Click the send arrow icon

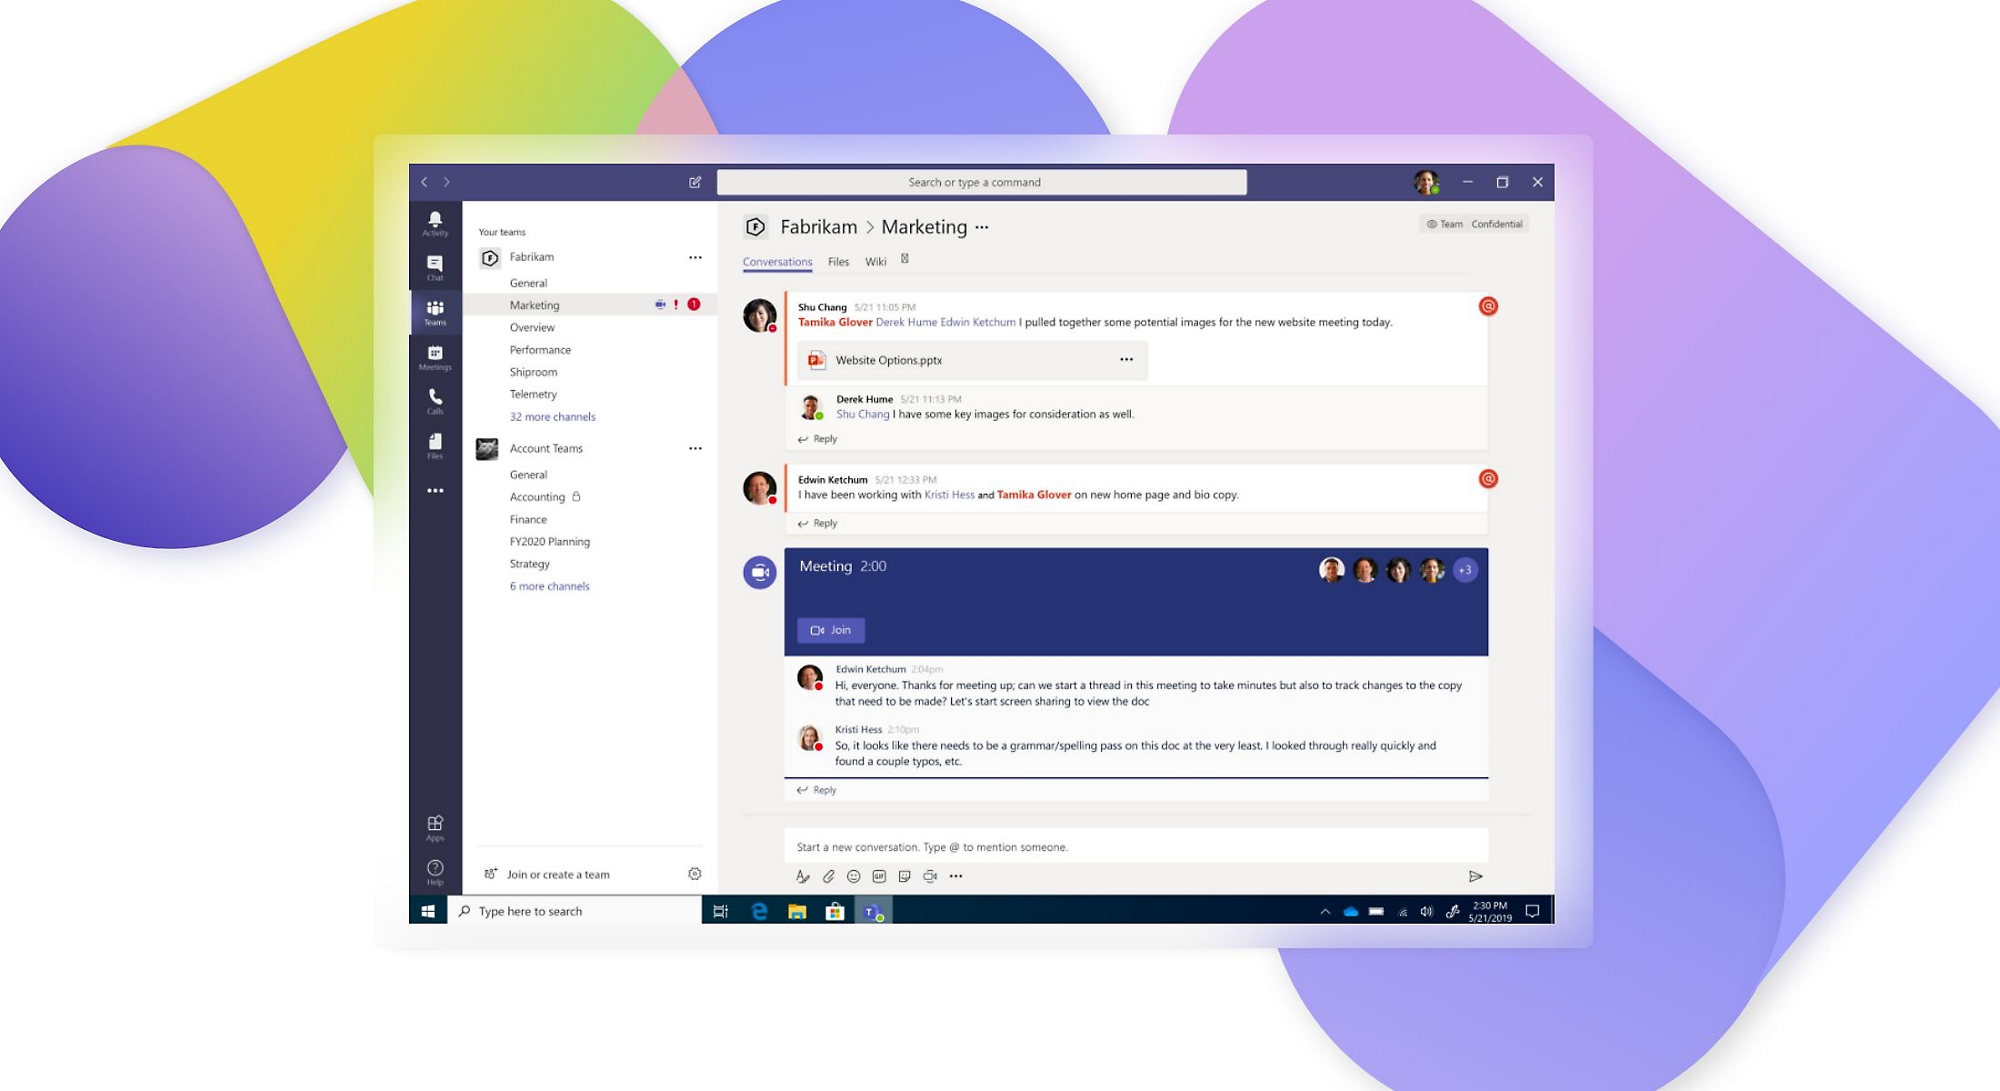click(1475, 876)
